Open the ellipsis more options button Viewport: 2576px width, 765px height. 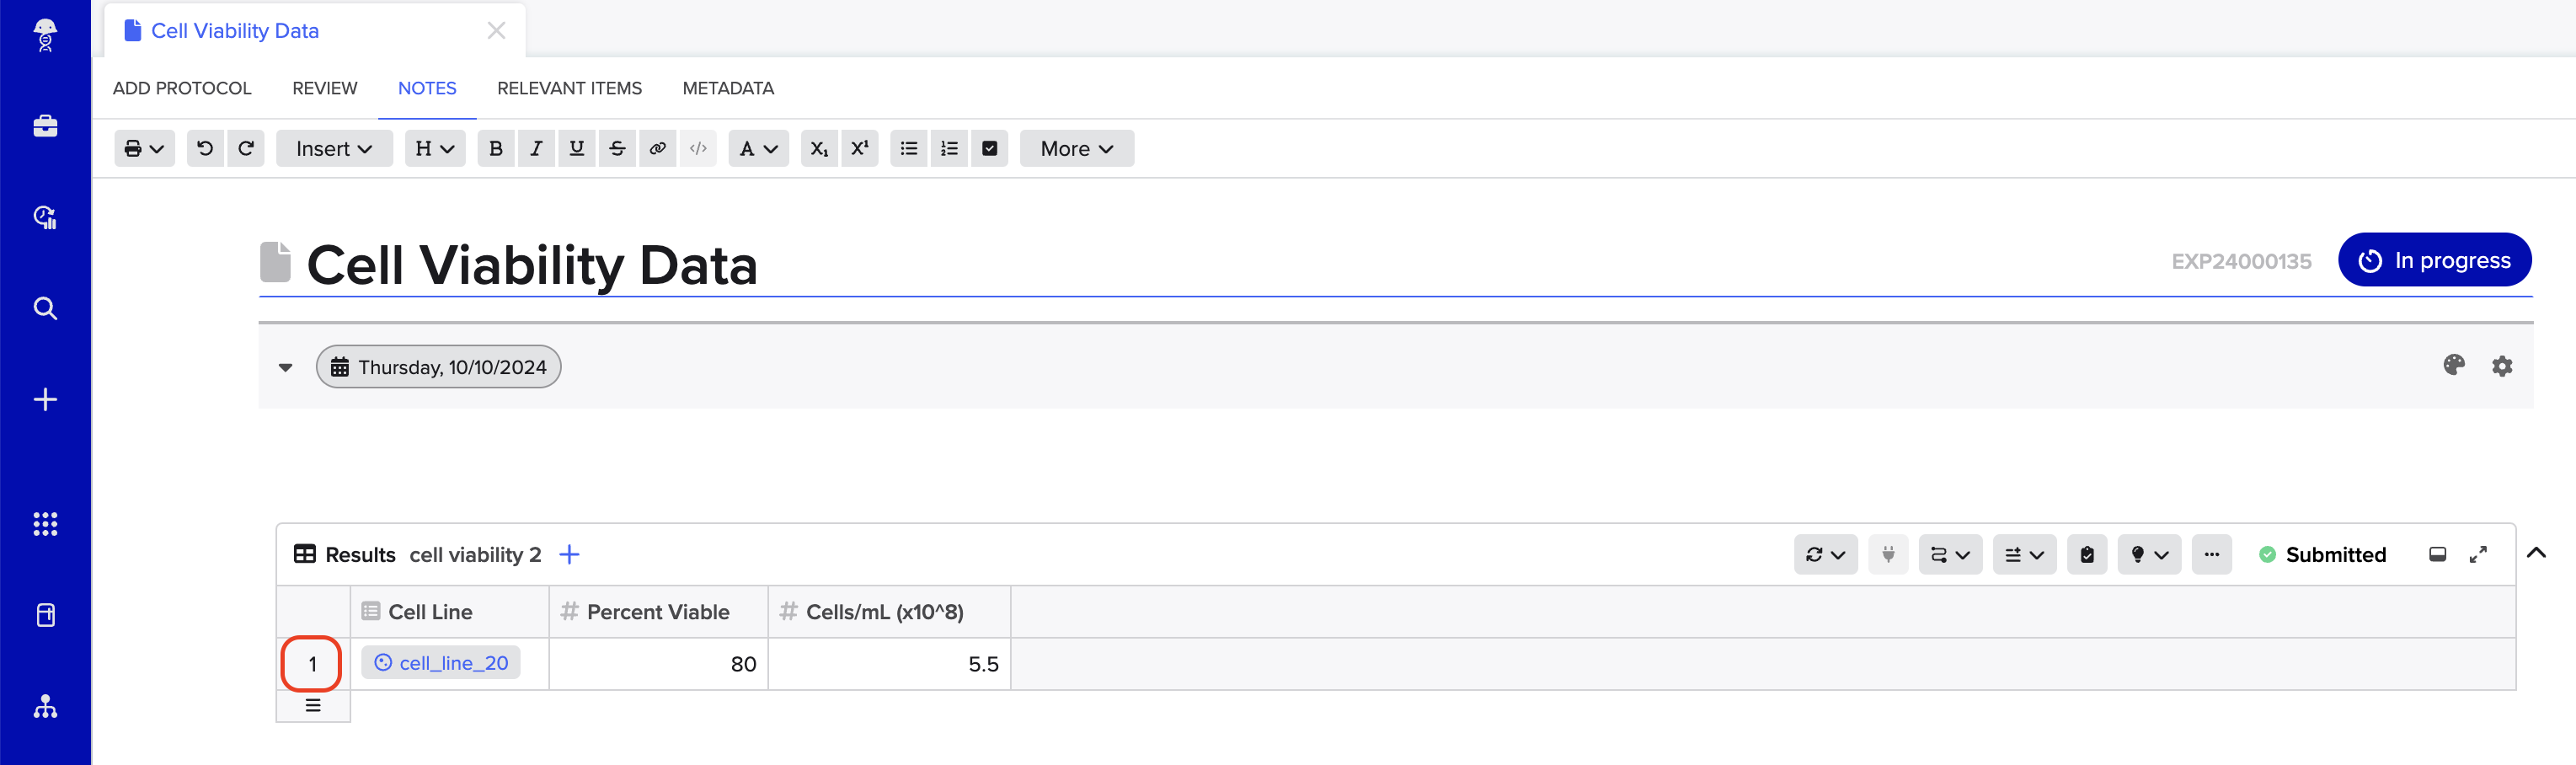point(2211,554)
